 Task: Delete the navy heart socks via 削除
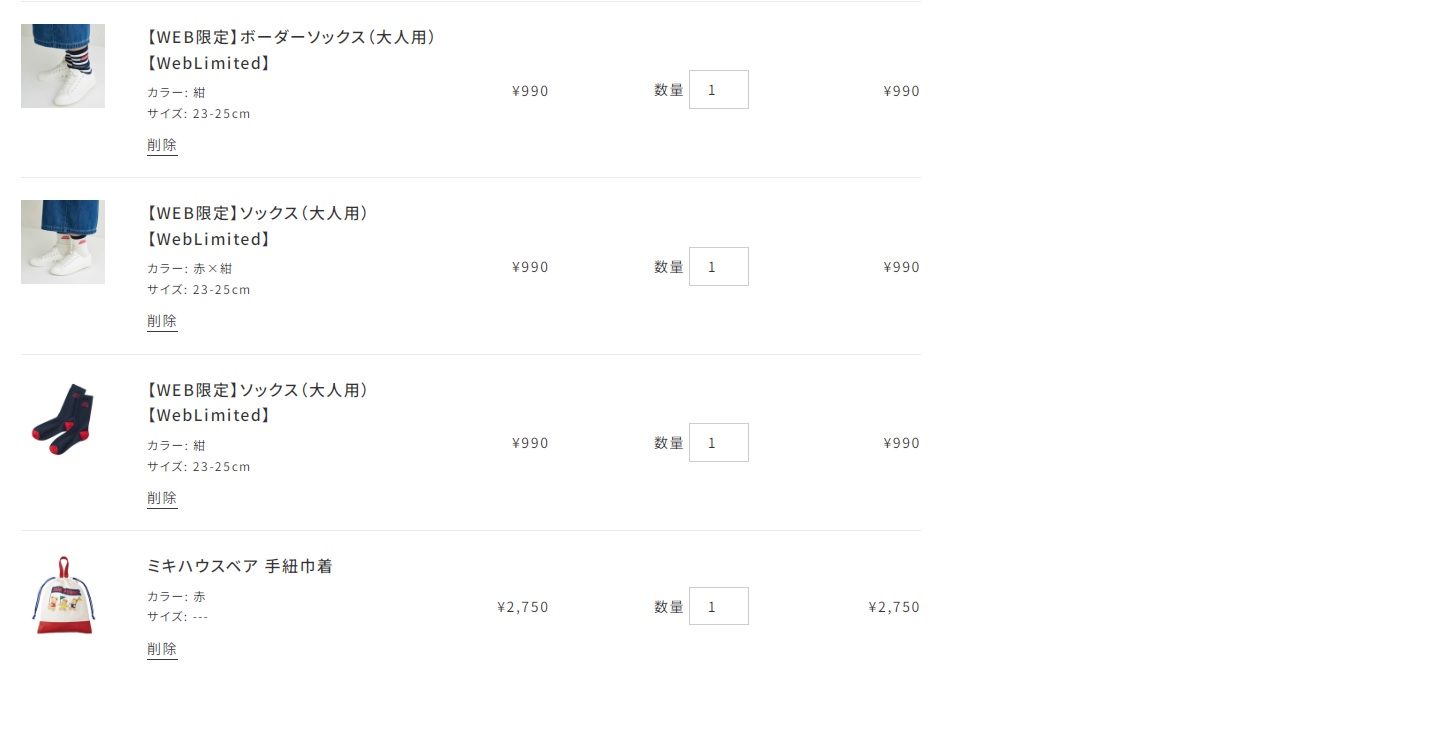pyautogui.click(x=162, y=498)
